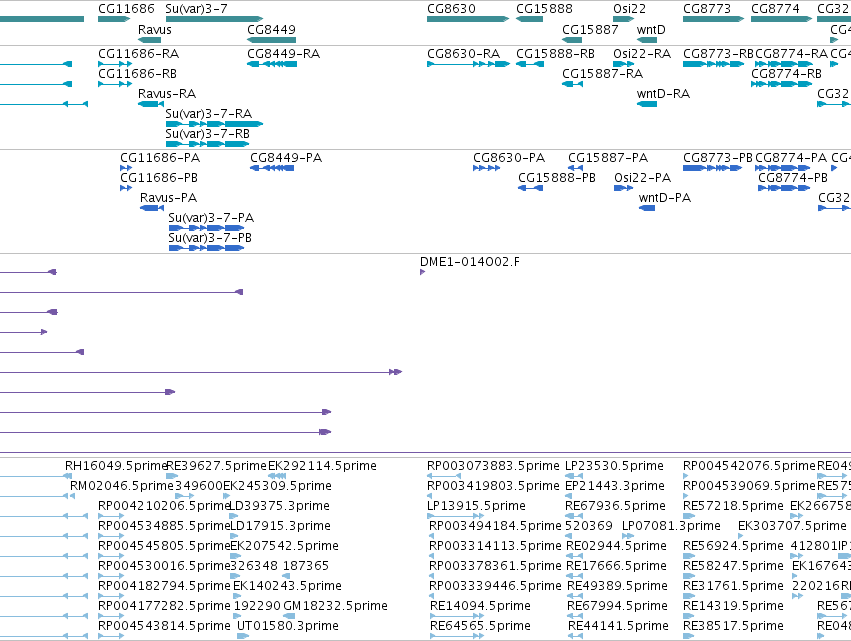Click the RE44141.5prime EST label

(618, 626)
